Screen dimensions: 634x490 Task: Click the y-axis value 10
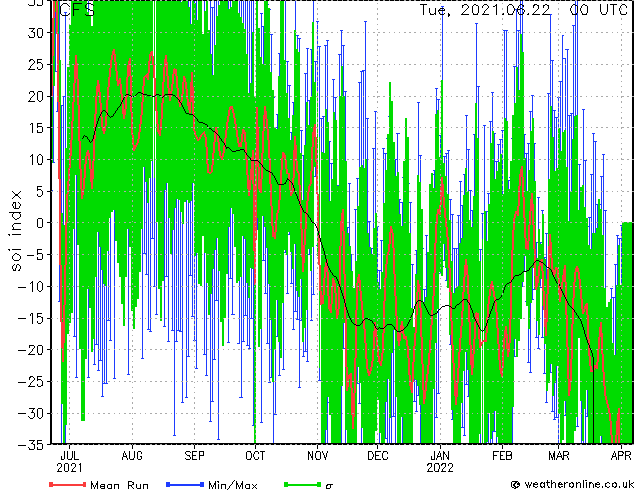(36, 160)
